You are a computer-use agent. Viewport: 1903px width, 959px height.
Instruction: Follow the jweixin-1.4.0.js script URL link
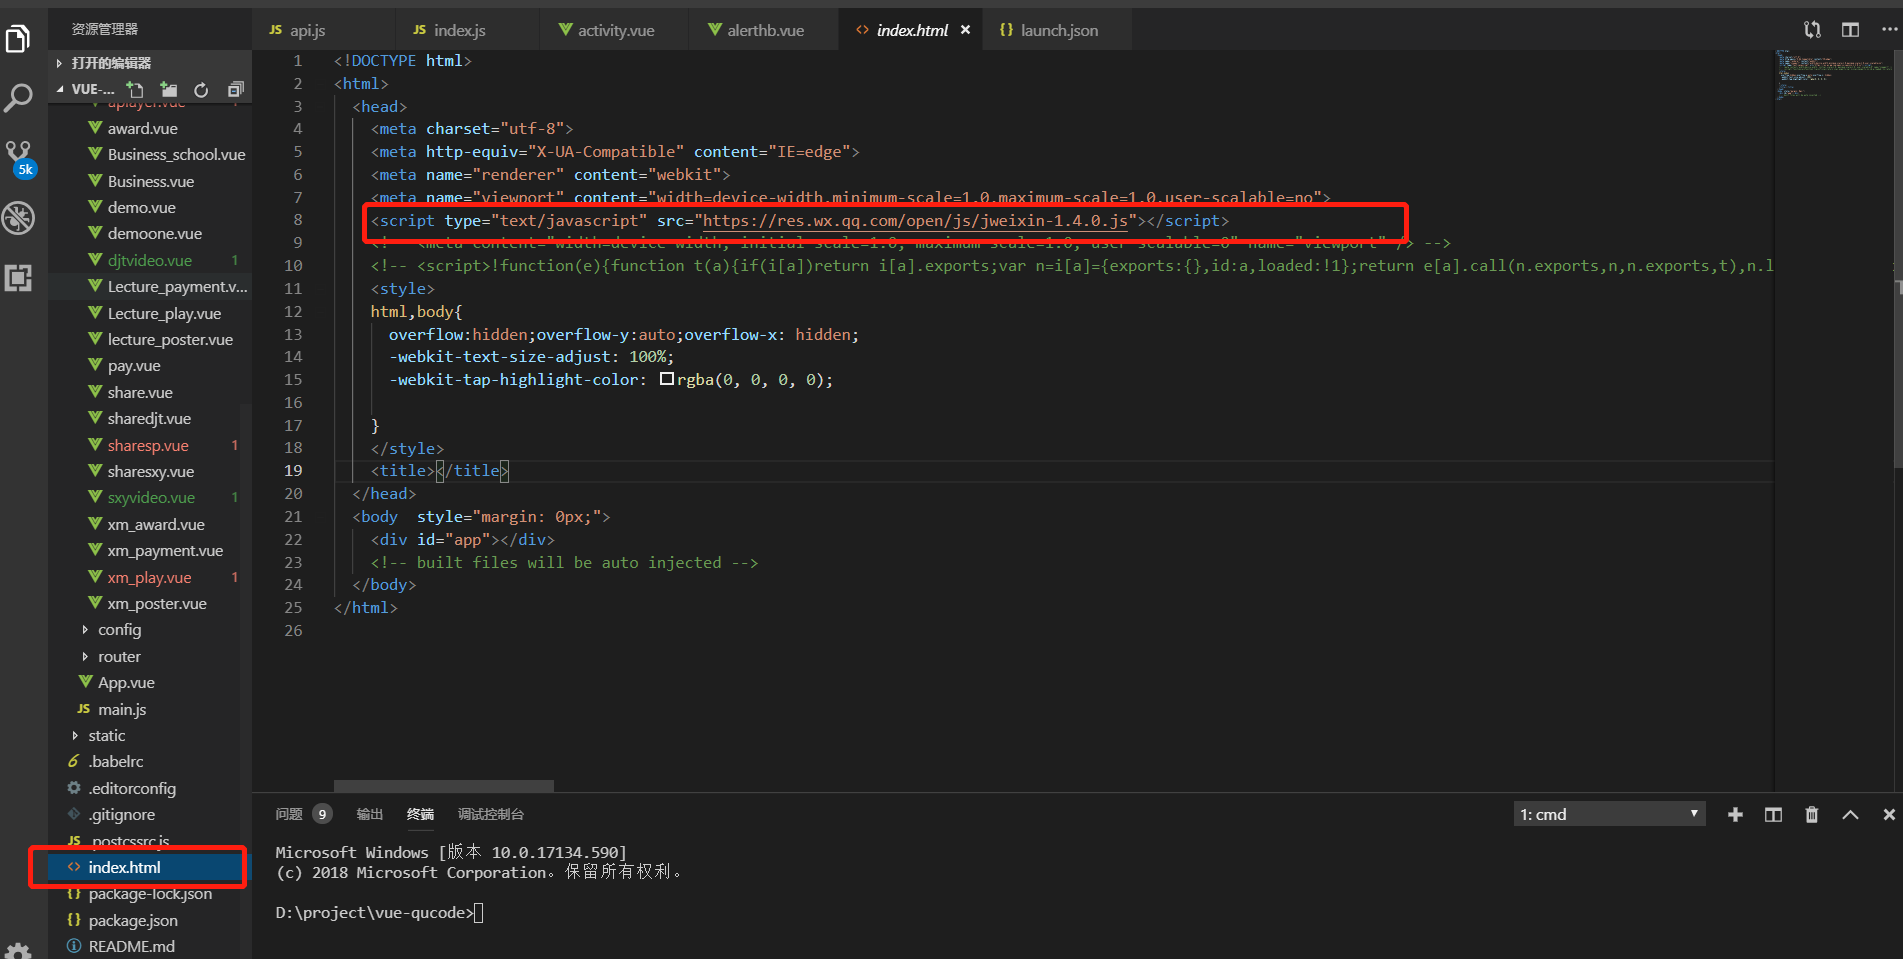[915, 221]
